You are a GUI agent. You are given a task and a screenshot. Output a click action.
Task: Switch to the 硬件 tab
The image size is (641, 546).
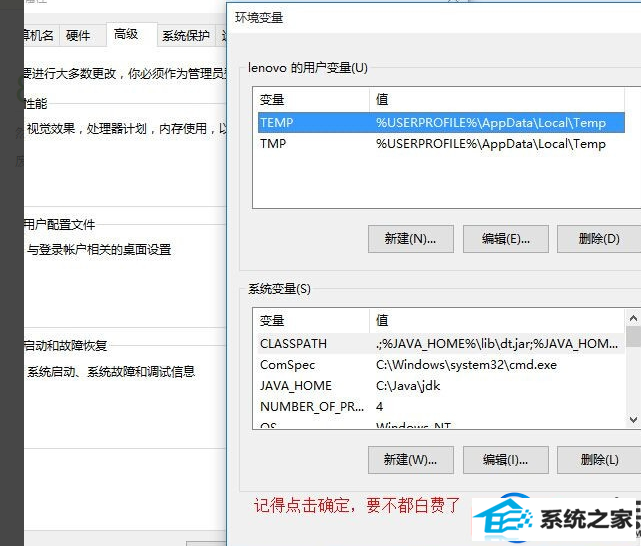click(78, 36)
